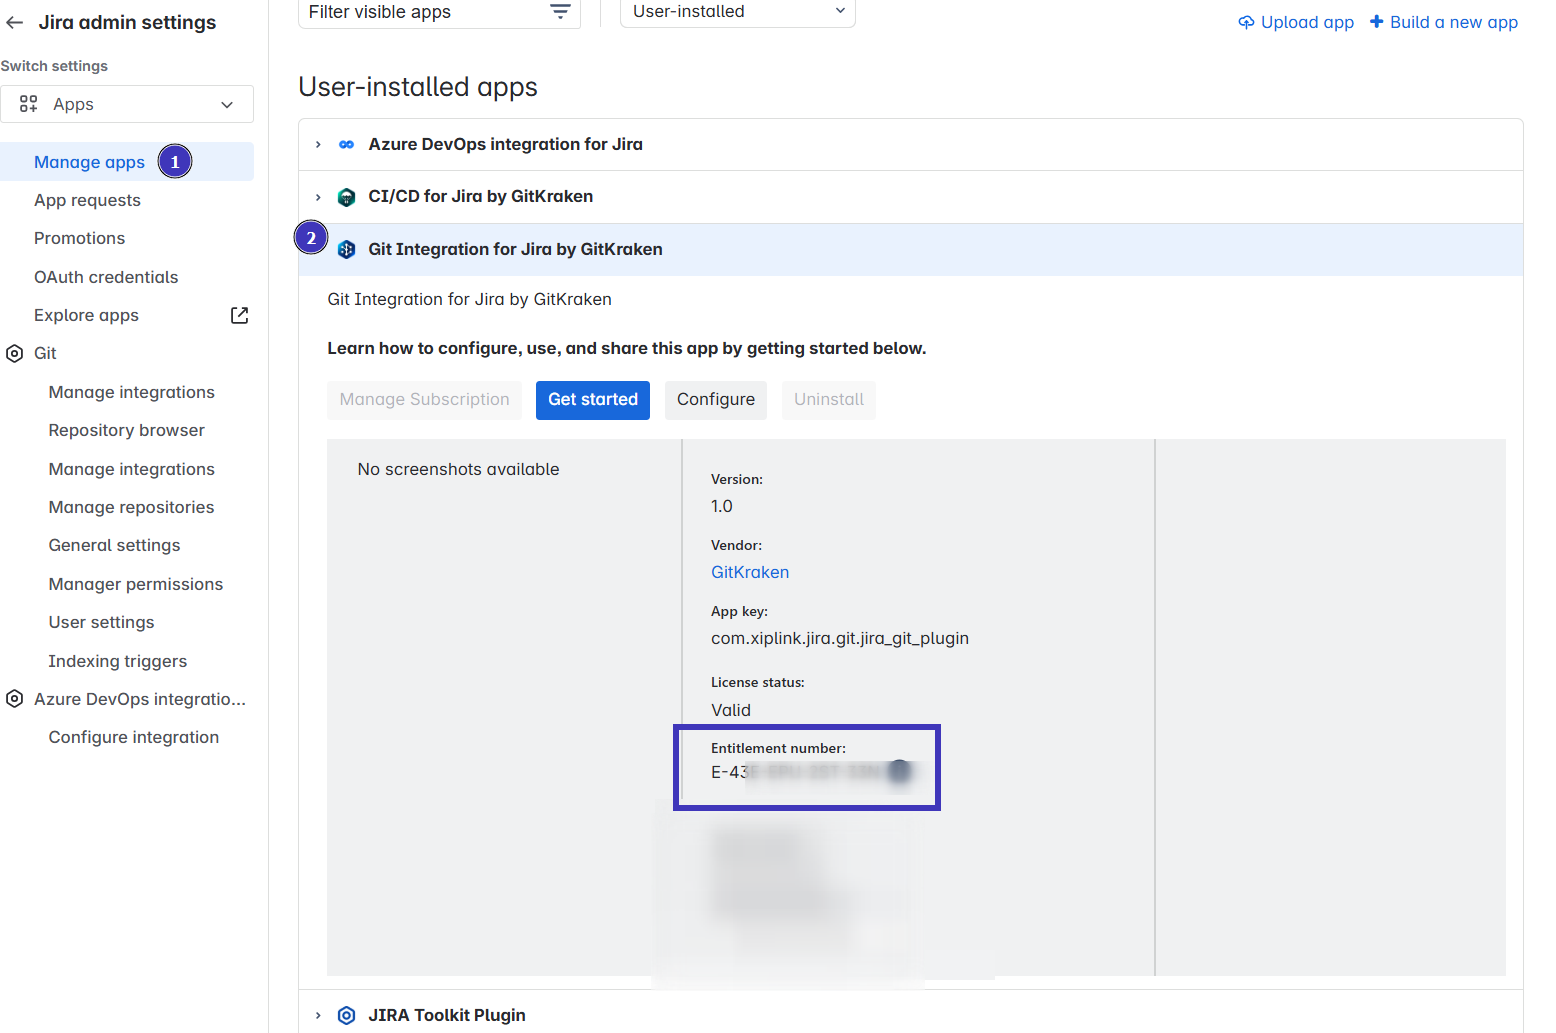Click the Azure DevOps integration app icon
This screenshot has height=1033, width=1556.
click(346, 145)
